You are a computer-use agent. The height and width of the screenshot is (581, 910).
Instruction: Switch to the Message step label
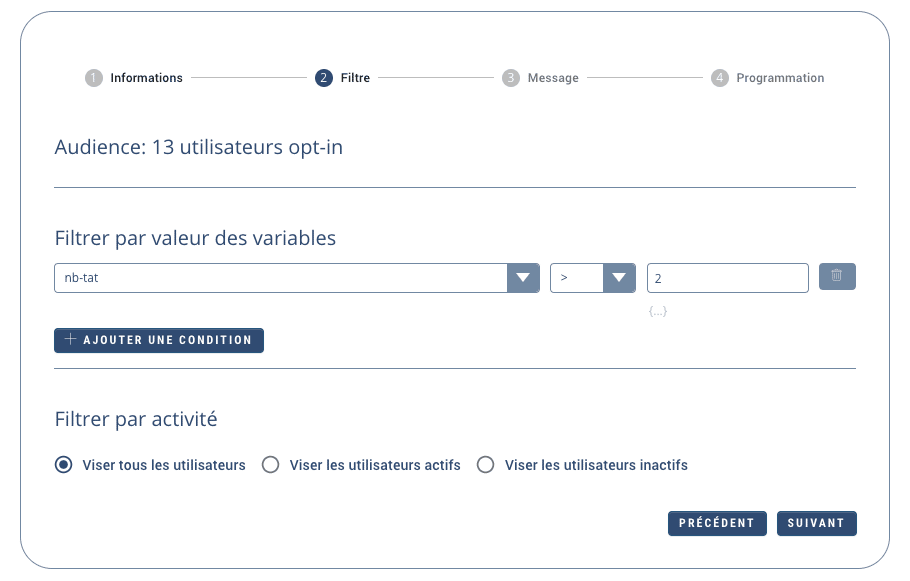click(x=553, y=78)
